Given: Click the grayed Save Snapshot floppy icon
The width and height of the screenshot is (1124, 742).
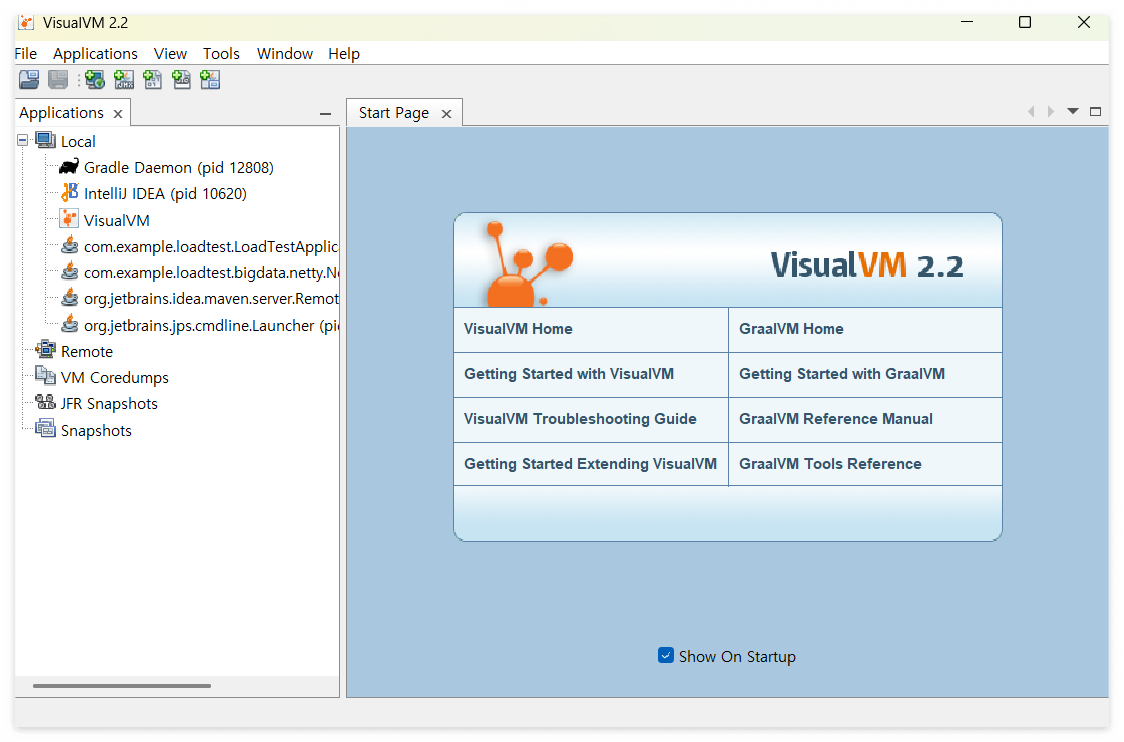Looking at the screenshot, I should pyautogui.click(x=58, y=80).
